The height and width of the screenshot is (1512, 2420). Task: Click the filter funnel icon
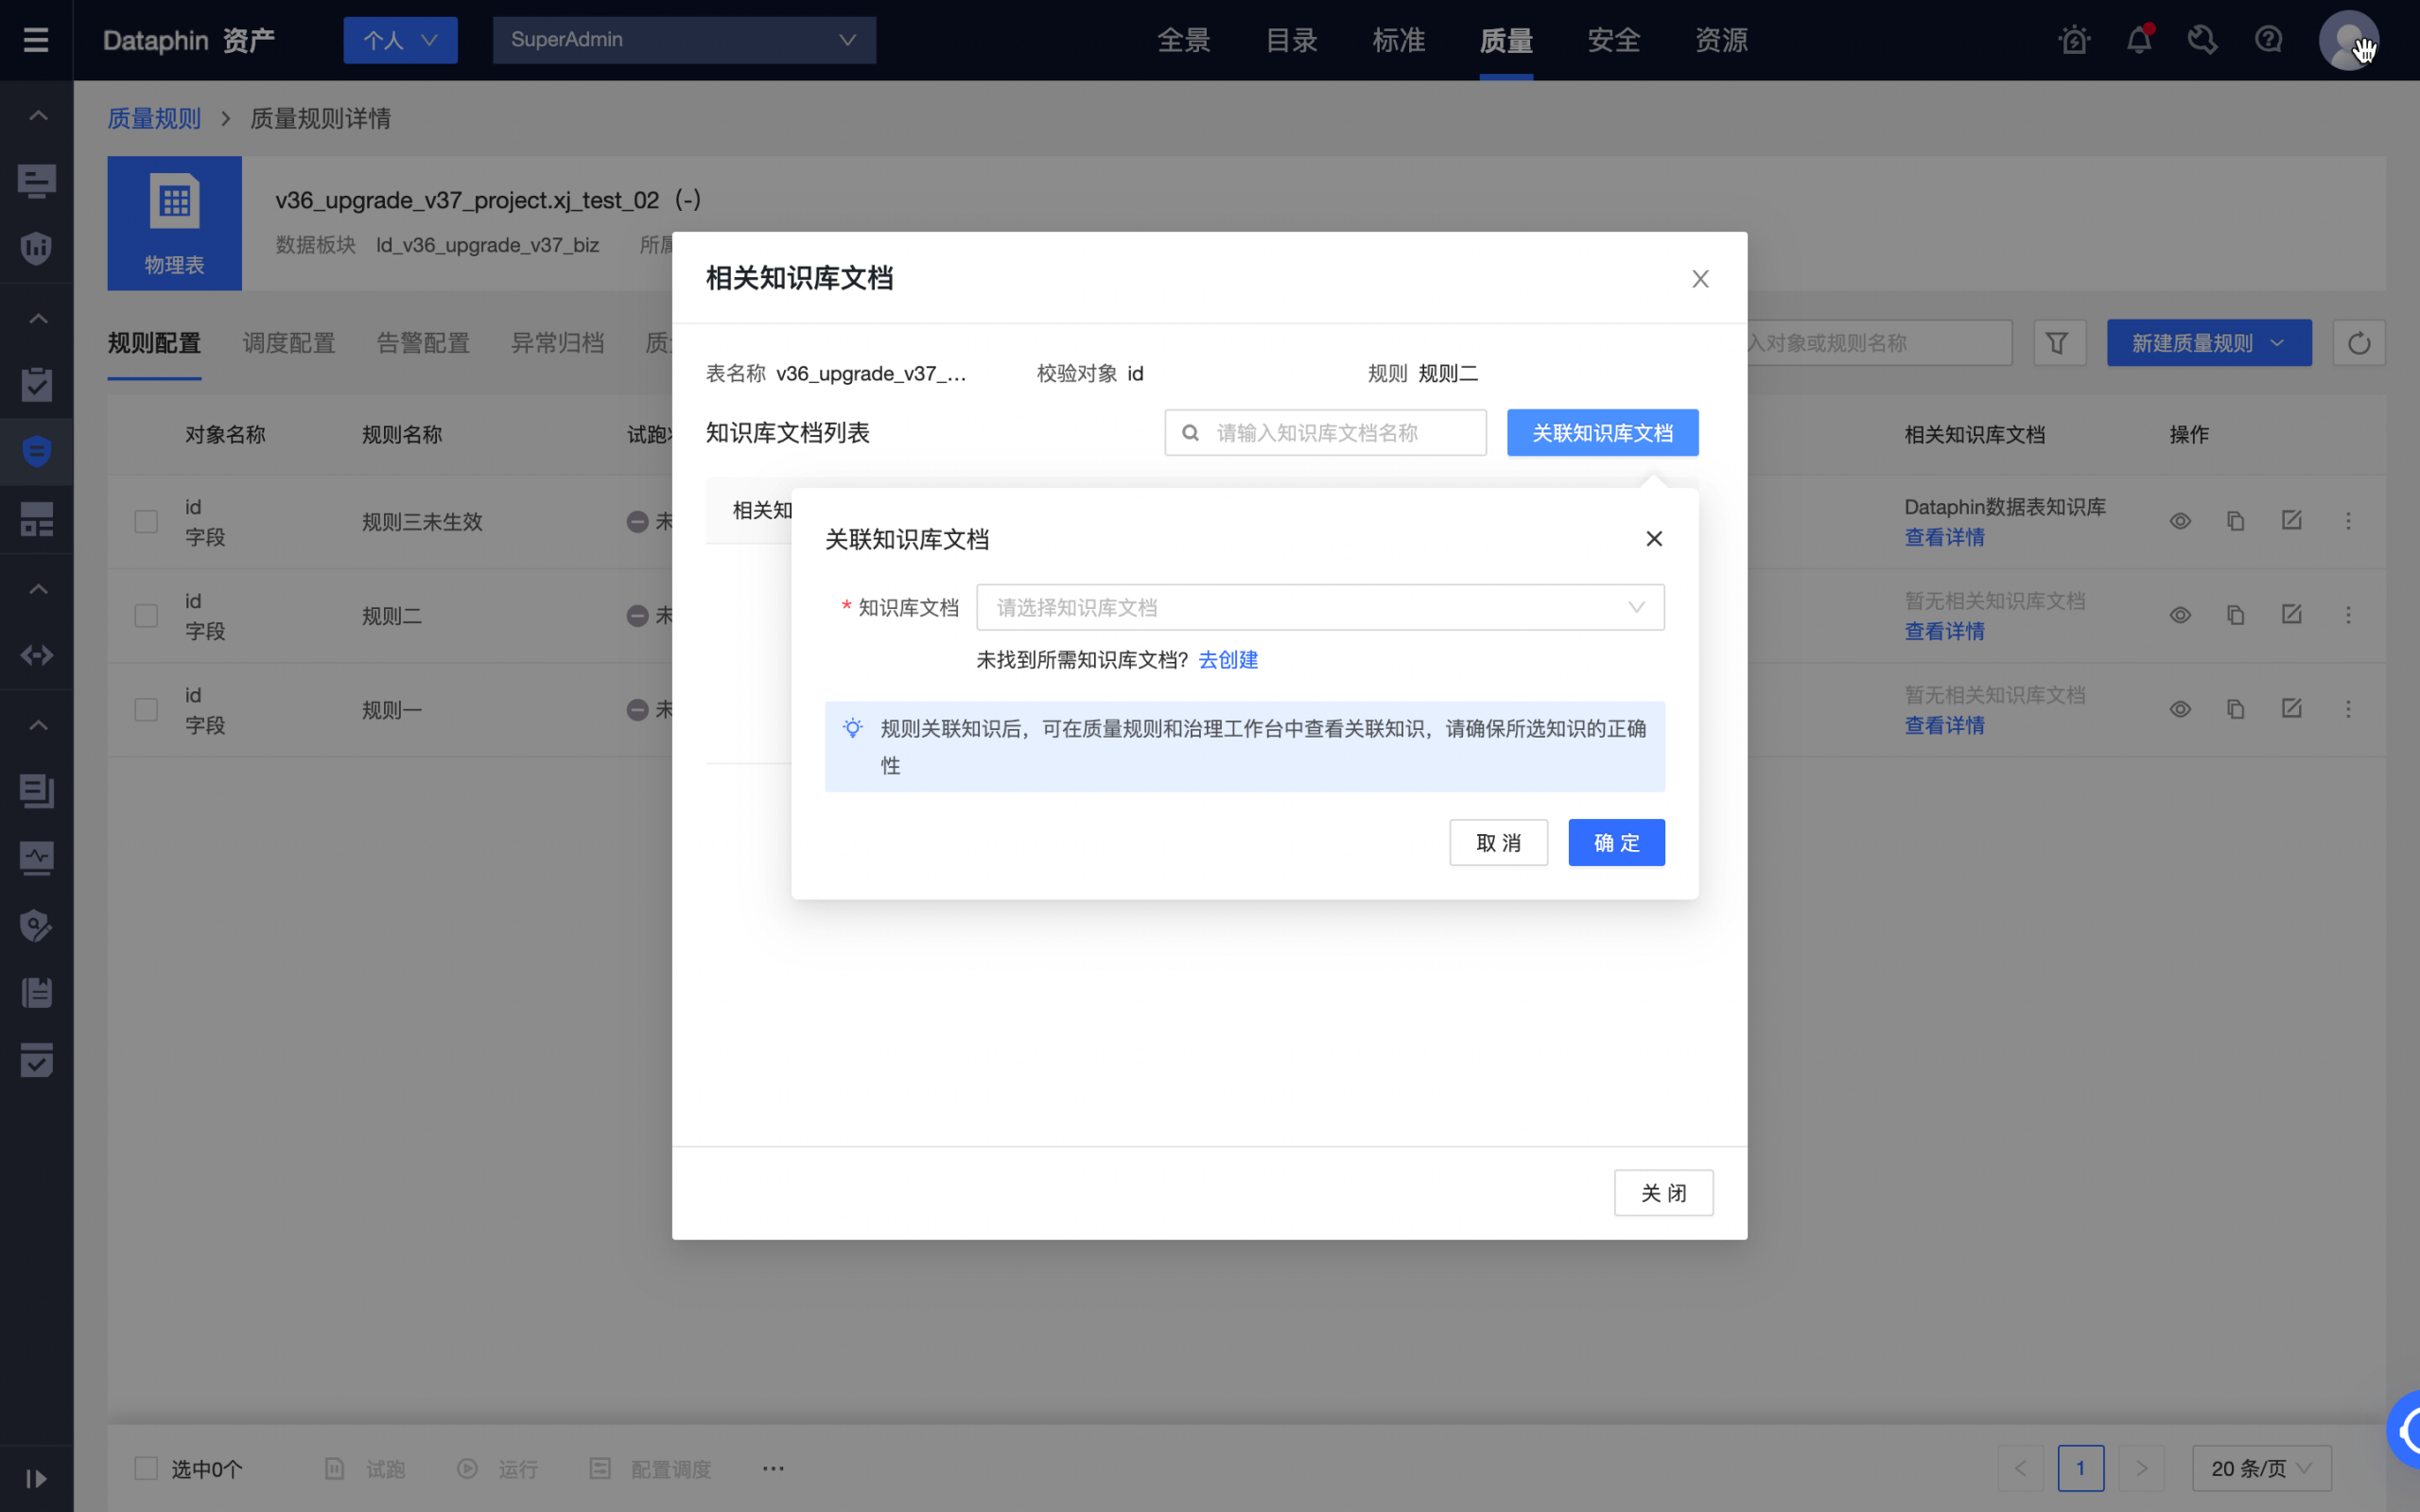[x=2058, y=343]
